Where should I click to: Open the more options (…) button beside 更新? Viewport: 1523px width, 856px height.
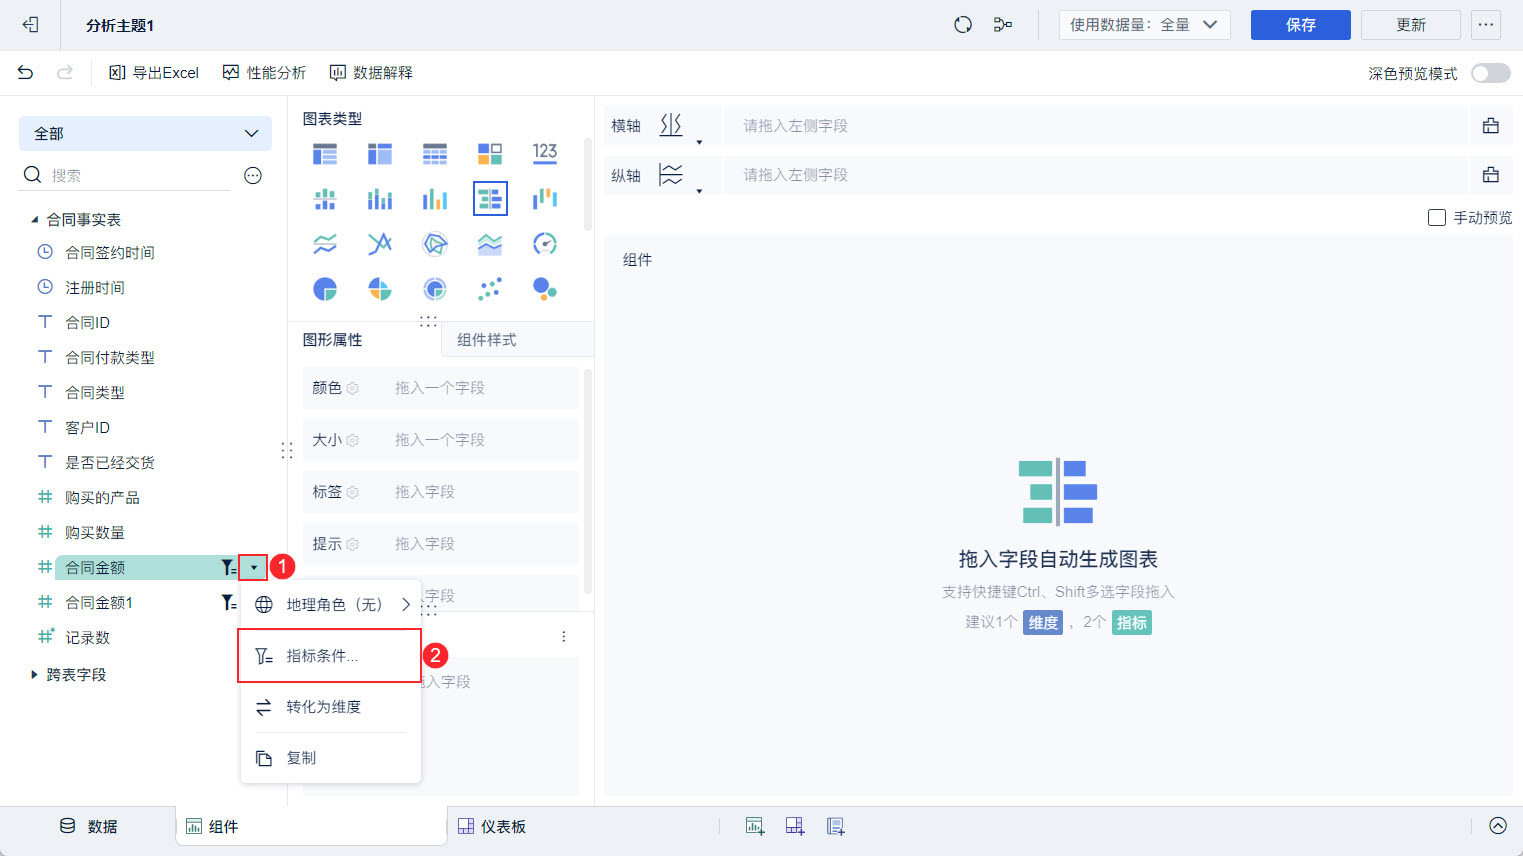(x=1486, y=25)
